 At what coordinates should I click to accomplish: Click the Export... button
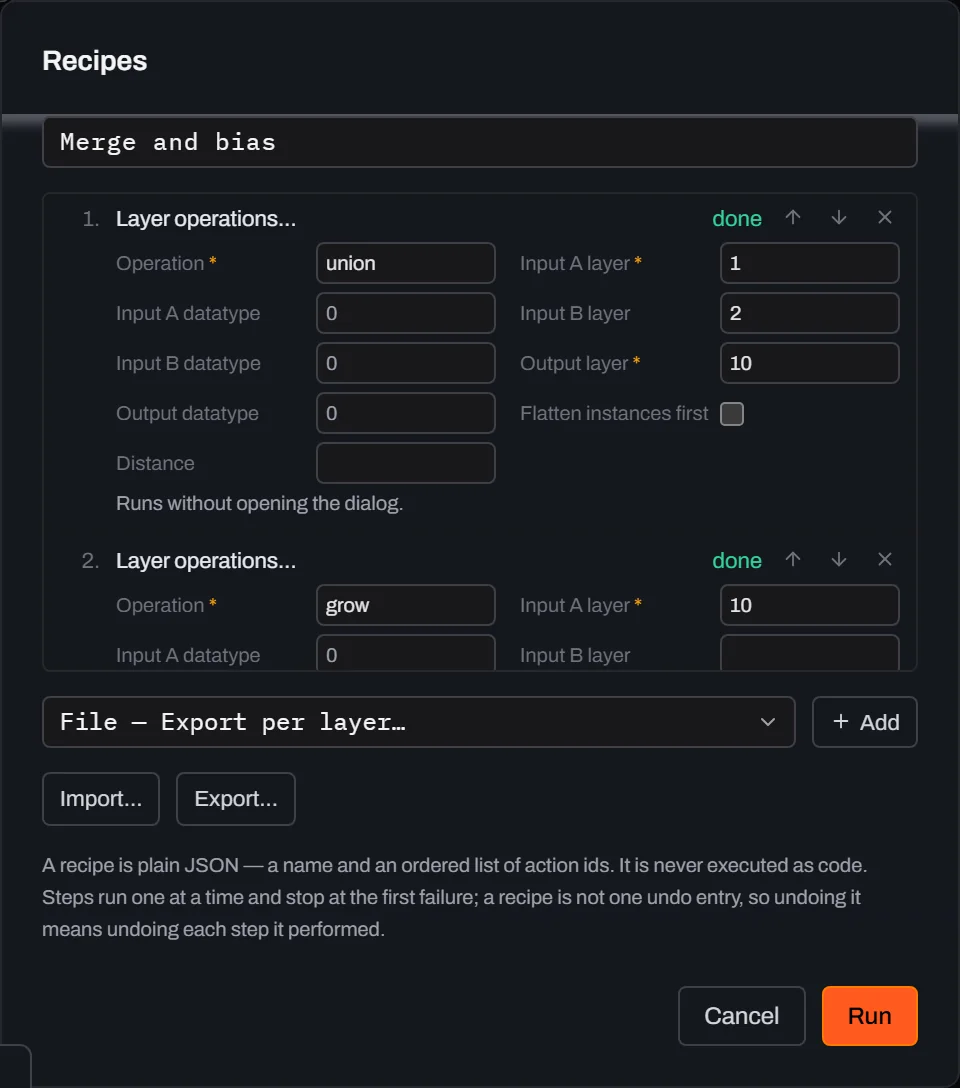click(x=236, y=799)
